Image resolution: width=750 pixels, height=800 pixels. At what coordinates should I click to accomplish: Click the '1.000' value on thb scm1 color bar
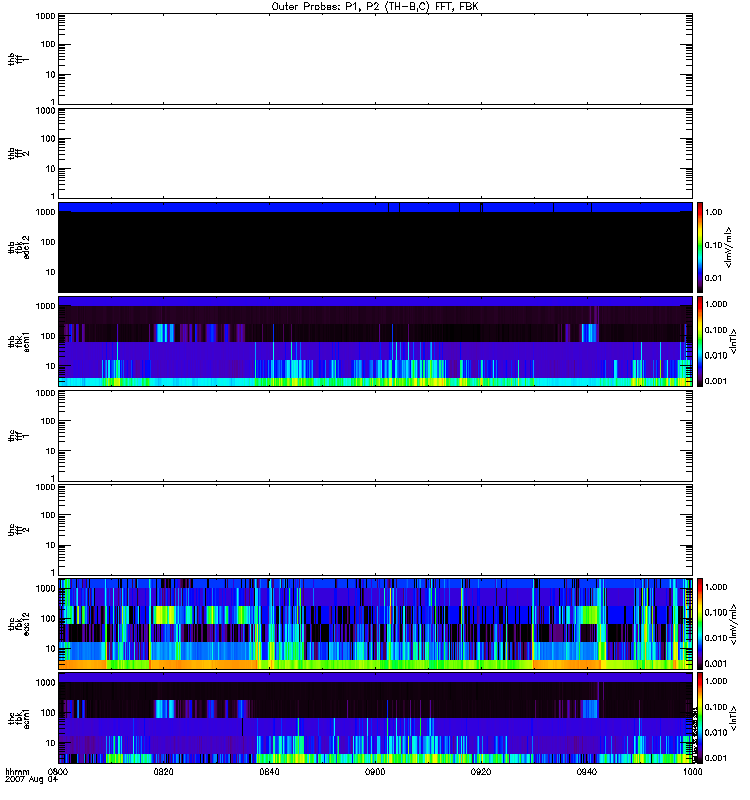coord(716,304)
